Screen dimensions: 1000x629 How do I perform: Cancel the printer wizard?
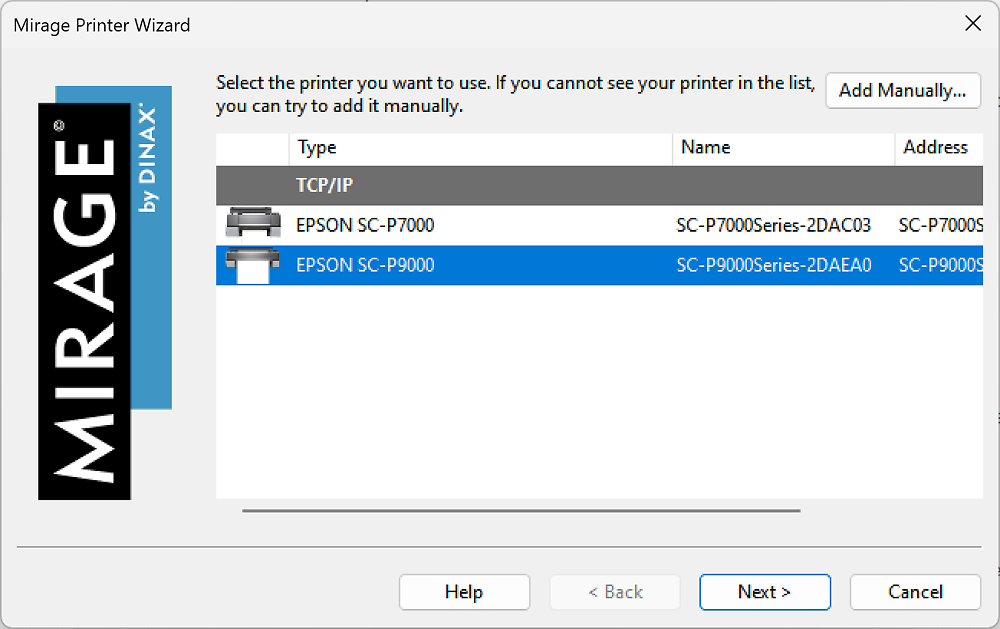(915, 592)
